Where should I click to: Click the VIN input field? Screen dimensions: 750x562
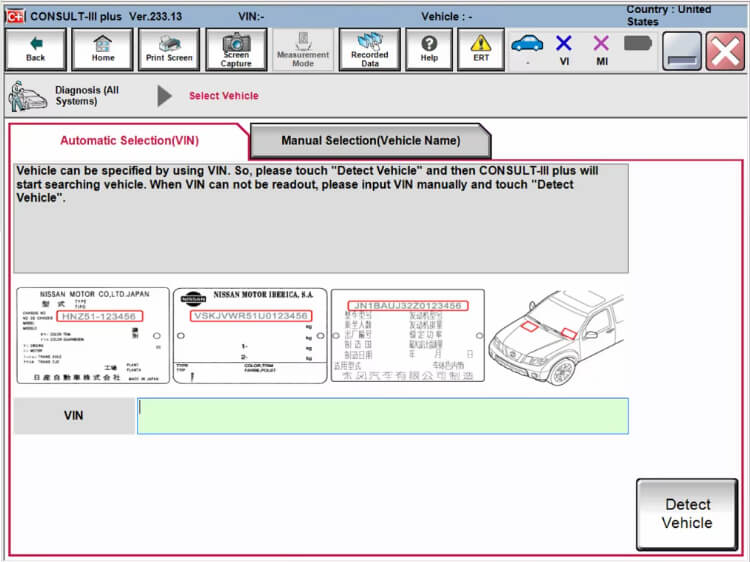(x=383, y=416)
